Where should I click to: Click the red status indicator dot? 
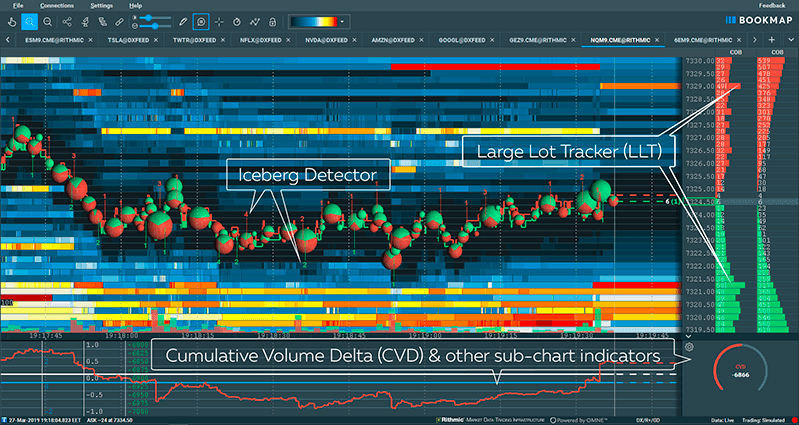pyautogui.click(x=794, y=420)
